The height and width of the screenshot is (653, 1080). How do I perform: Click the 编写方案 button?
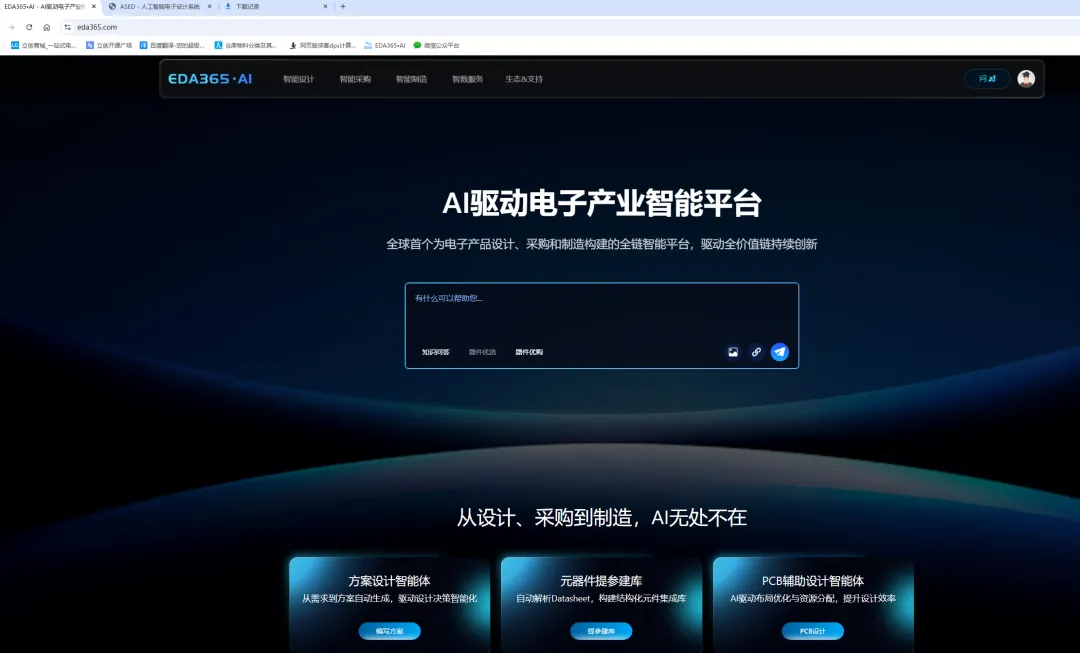(x=389, y=631)
